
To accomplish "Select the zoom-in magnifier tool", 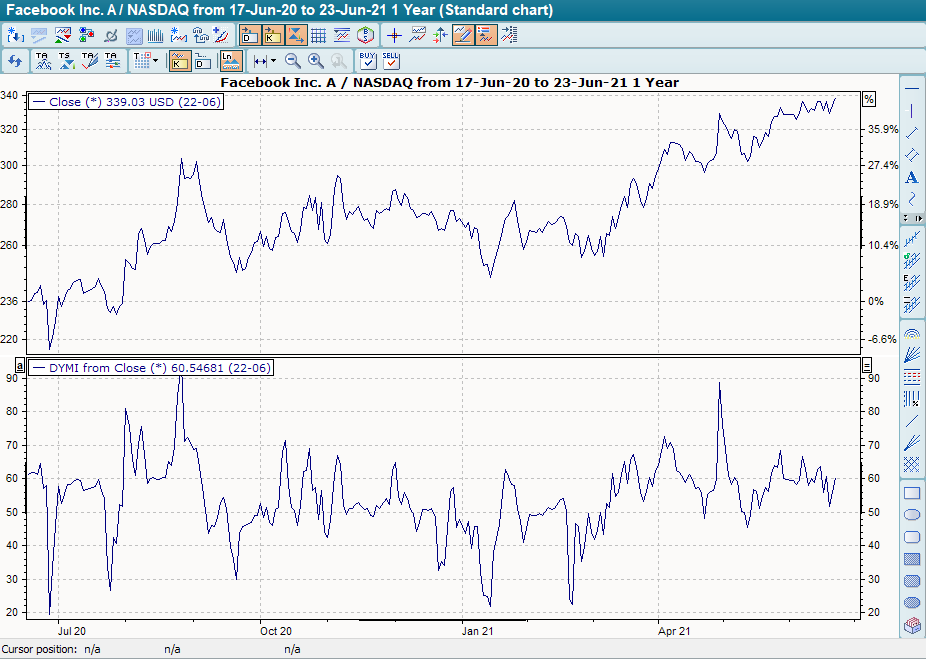I will (315, 60).
